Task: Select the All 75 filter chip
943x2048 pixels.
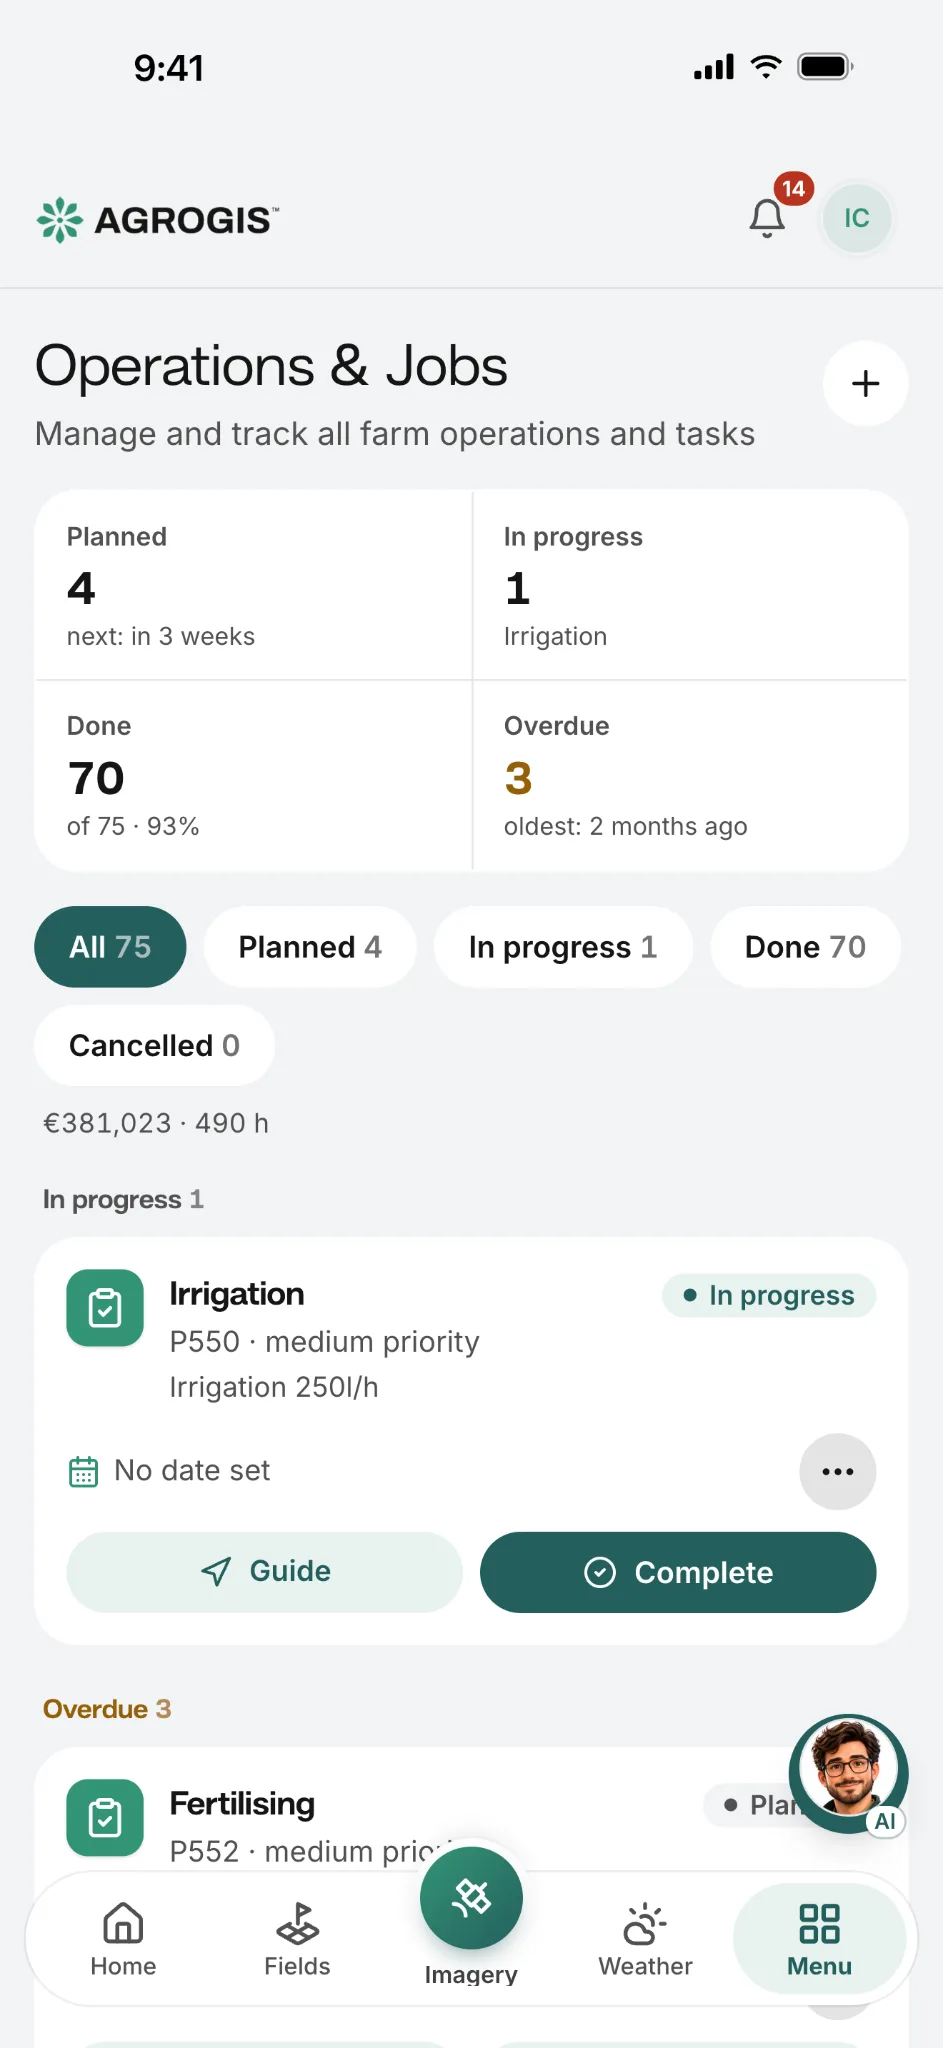Action: (110, 947)
